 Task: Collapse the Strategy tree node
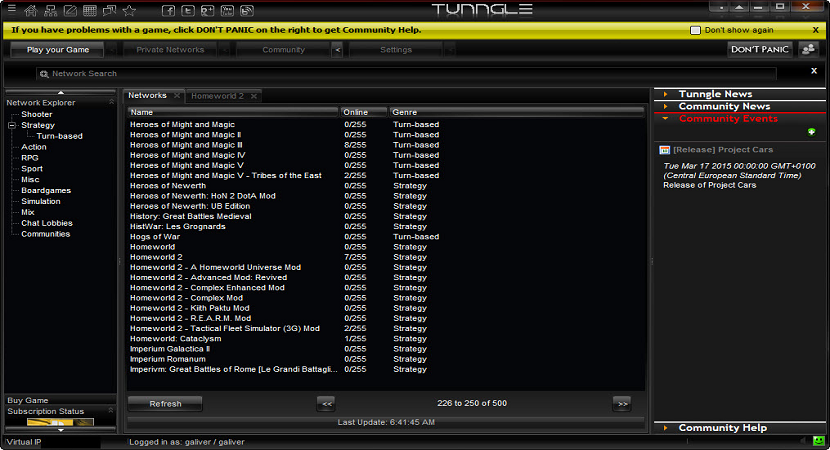(x=12, y=125)
